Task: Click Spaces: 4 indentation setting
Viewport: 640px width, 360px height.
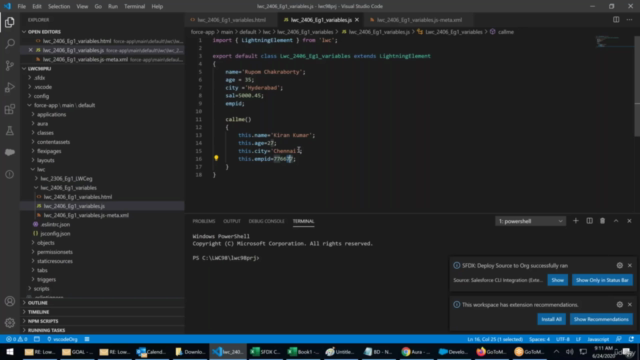Action: pos(539,339)
